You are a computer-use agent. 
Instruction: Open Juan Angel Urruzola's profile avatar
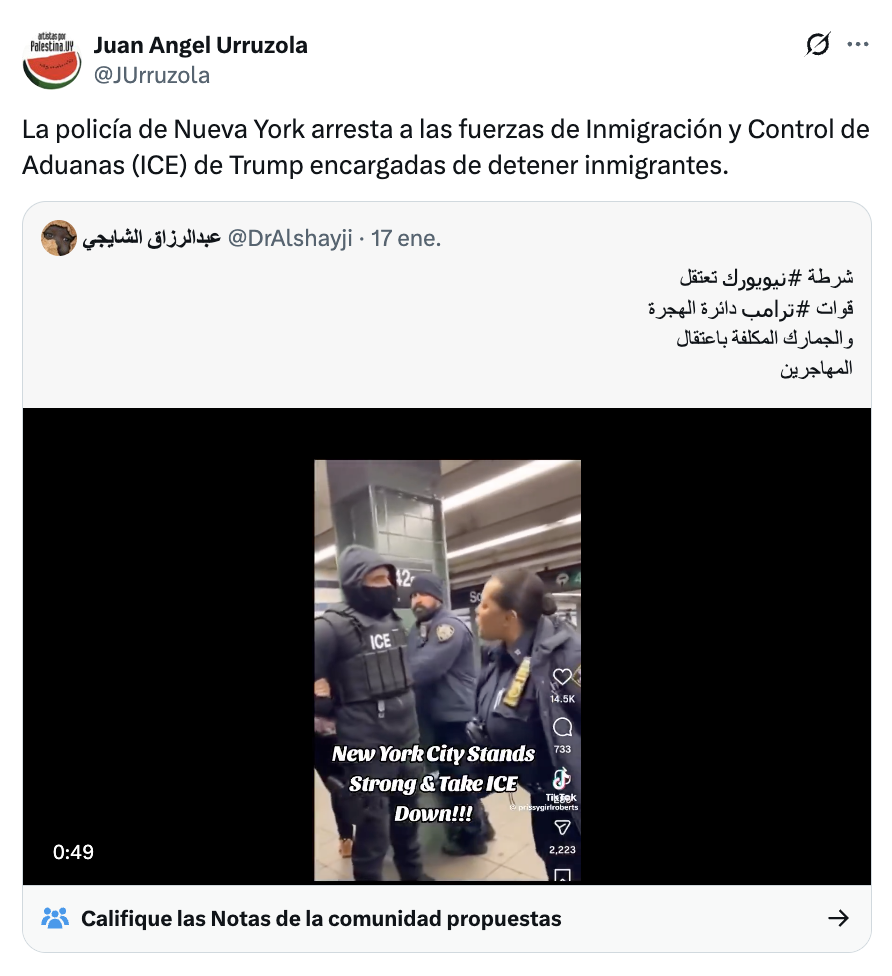52,60
